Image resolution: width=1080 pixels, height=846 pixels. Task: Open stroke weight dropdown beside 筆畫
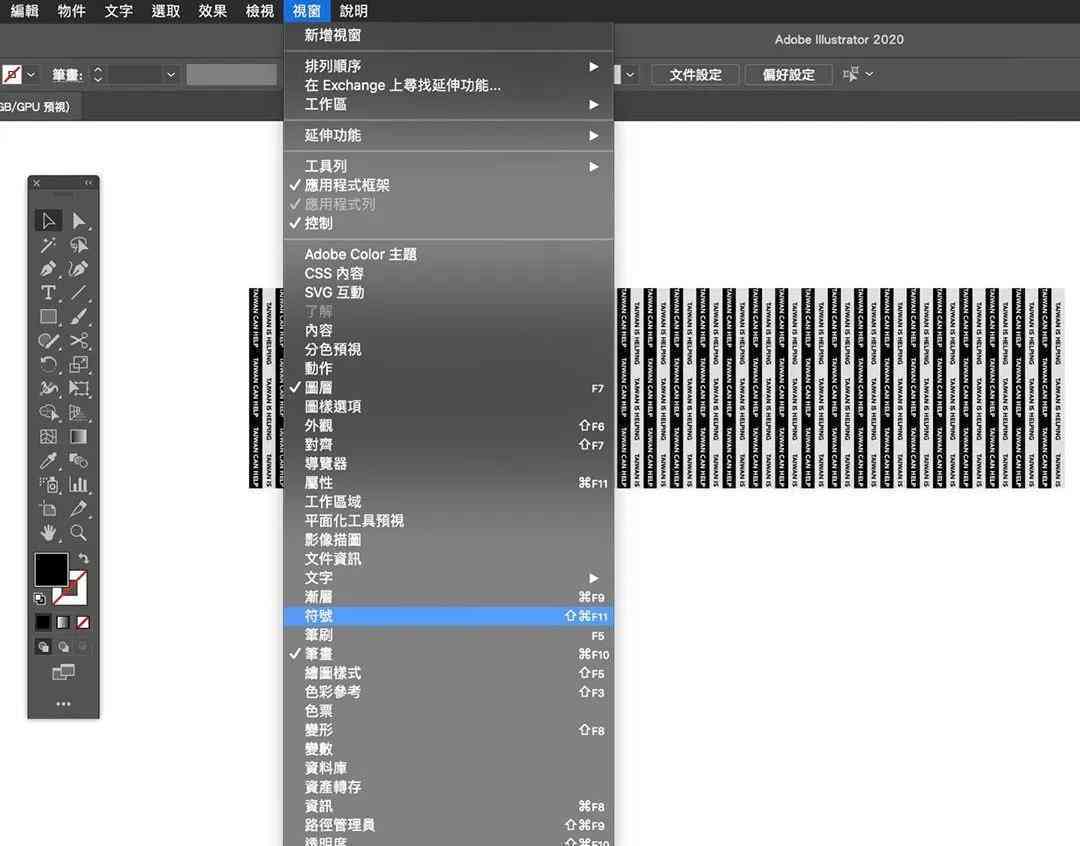click(x=171, y=74)
